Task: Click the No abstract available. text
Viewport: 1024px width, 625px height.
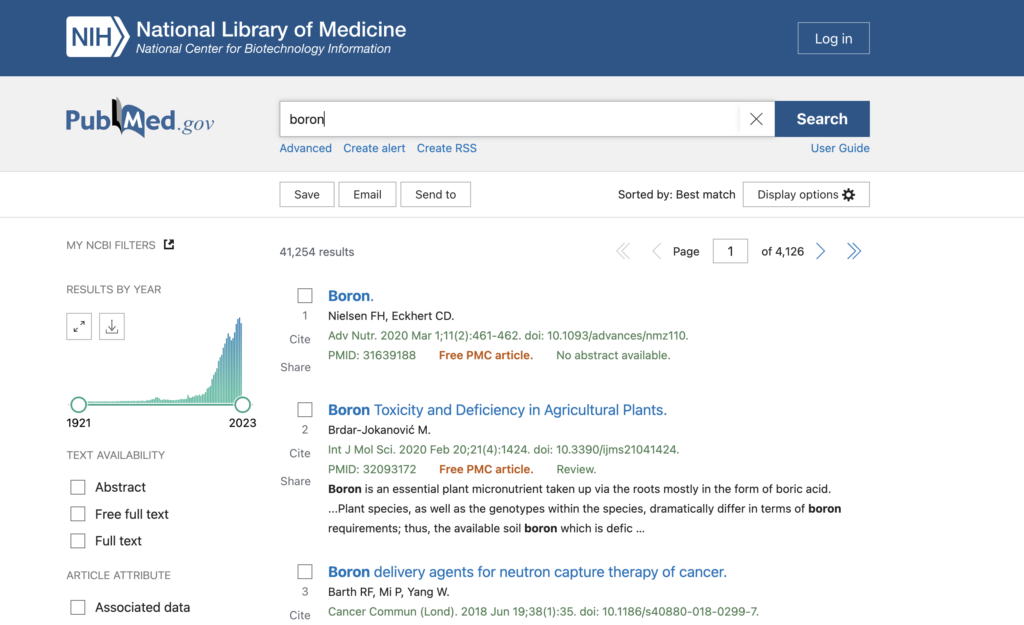Action: click(x=613, y=355)
